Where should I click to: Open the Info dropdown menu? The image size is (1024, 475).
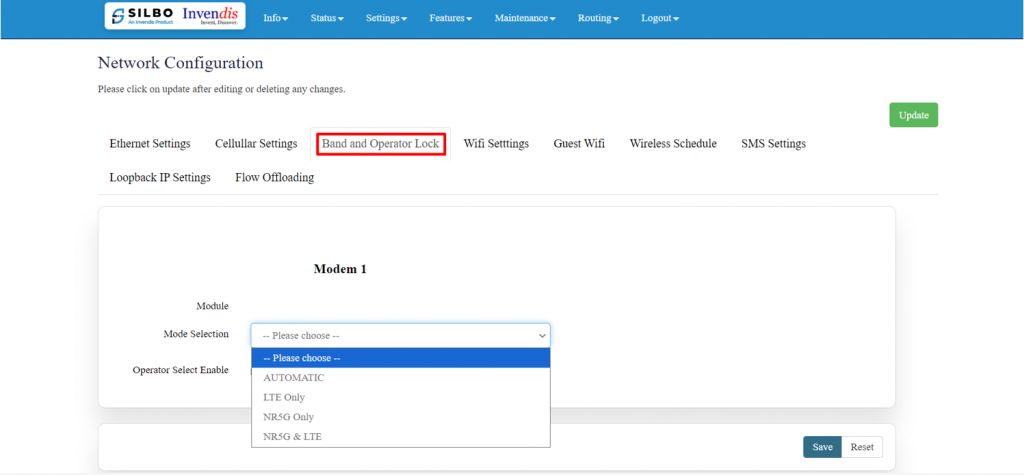(275, 19)
